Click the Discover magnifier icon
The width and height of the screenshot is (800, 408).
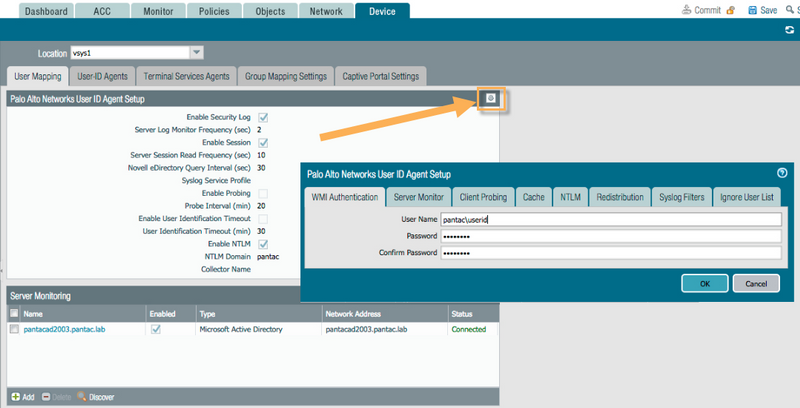[82, 396]
